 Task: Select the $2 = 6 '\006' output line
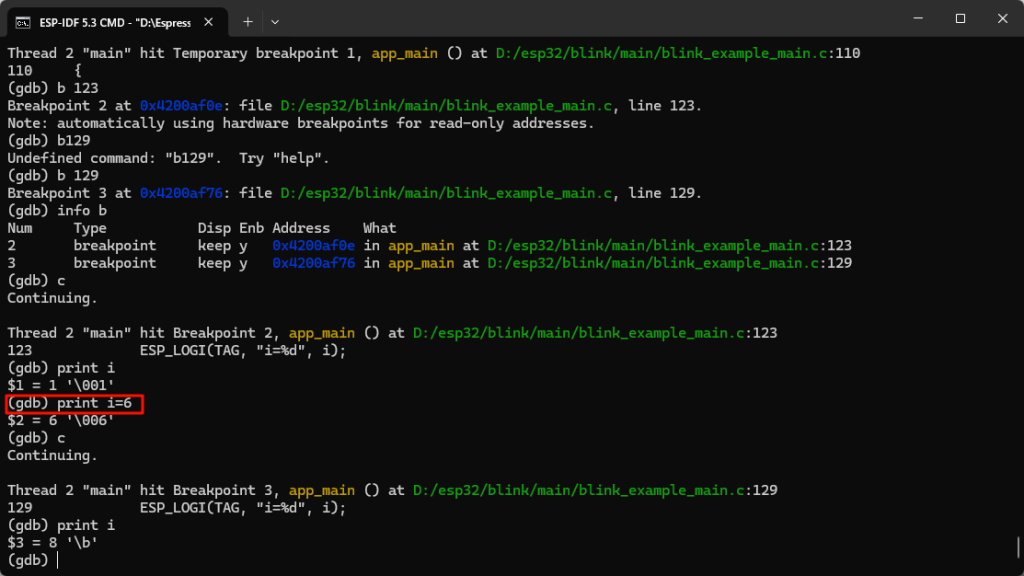point(60,419)
